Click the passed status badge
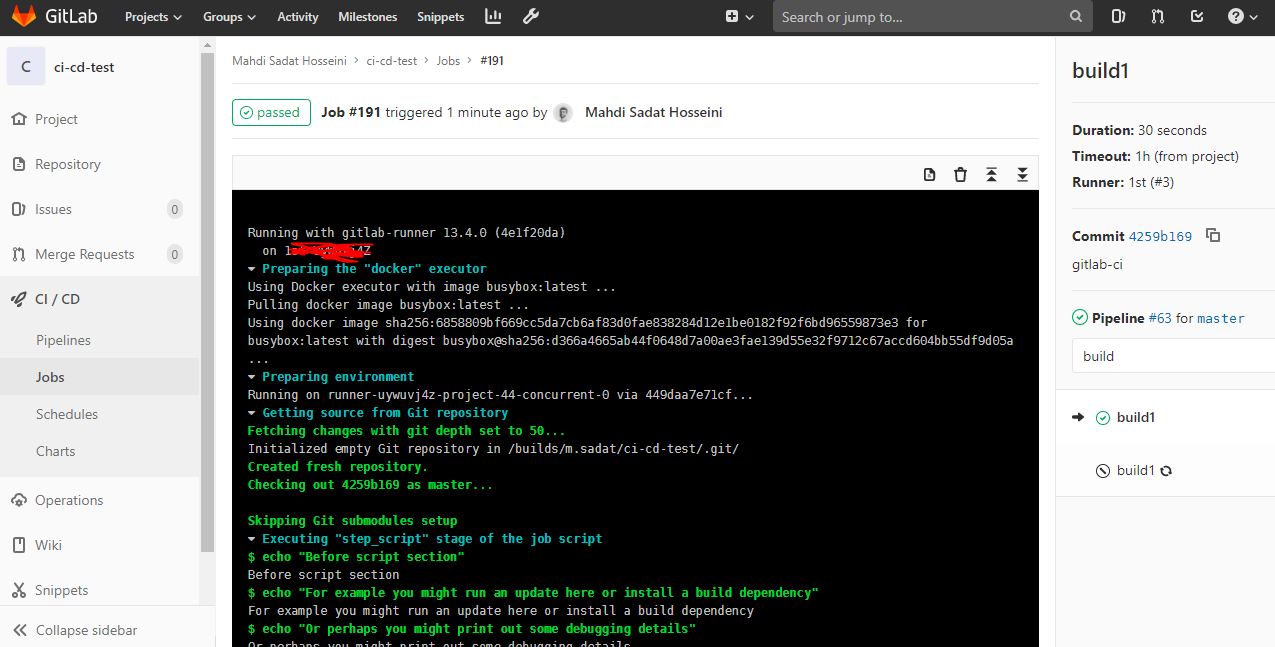Viewport: 1275px width, 647px height. pos(271,113)
